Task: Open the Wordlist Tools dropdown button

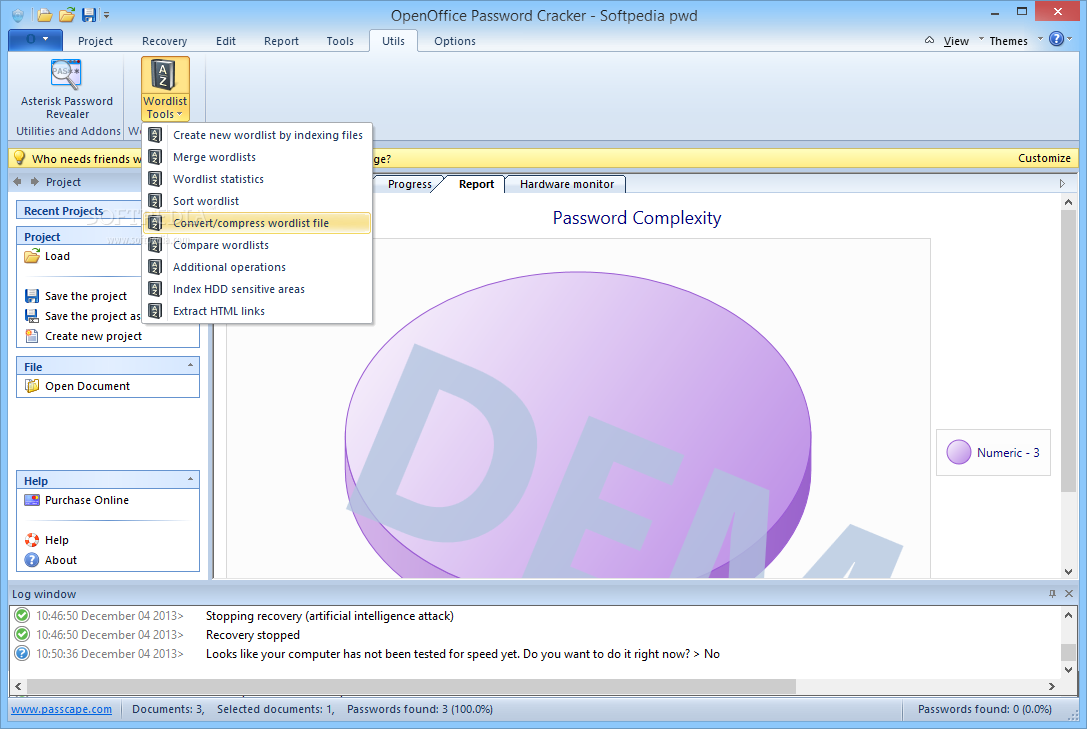Action: pyautogui.click(x=165, y=89)
